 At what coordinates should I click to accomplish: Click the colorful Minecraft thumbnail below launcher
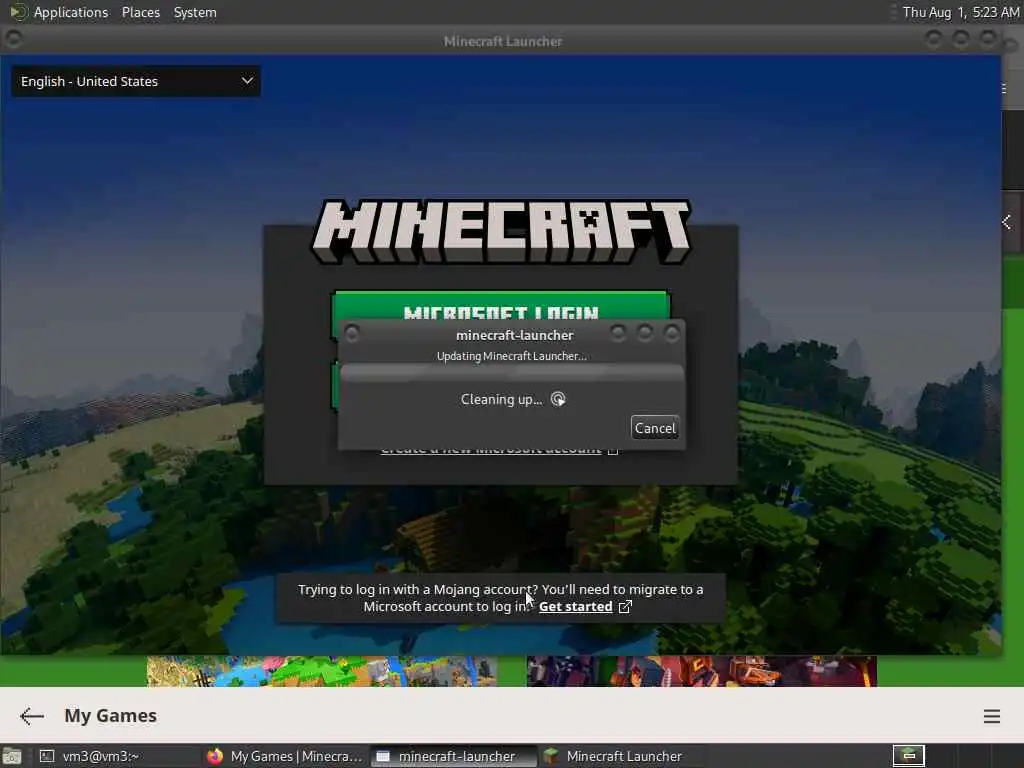tap(322, 671)
